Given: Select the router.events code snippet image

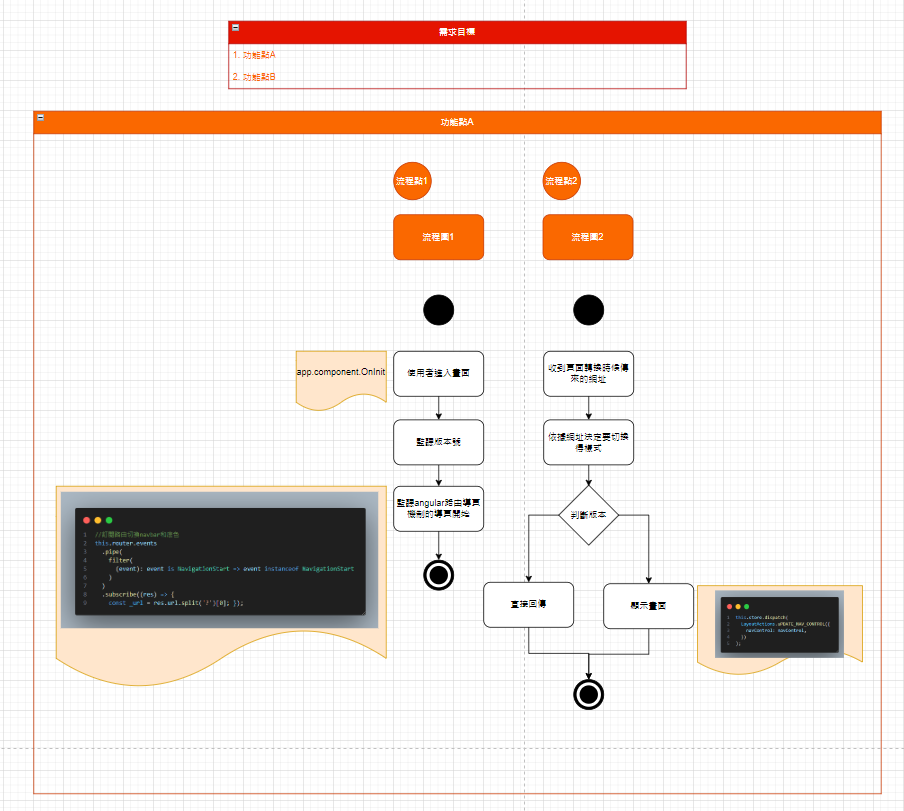Looking at the screenshot, I should pyautogui.click(x=220, y=560).
